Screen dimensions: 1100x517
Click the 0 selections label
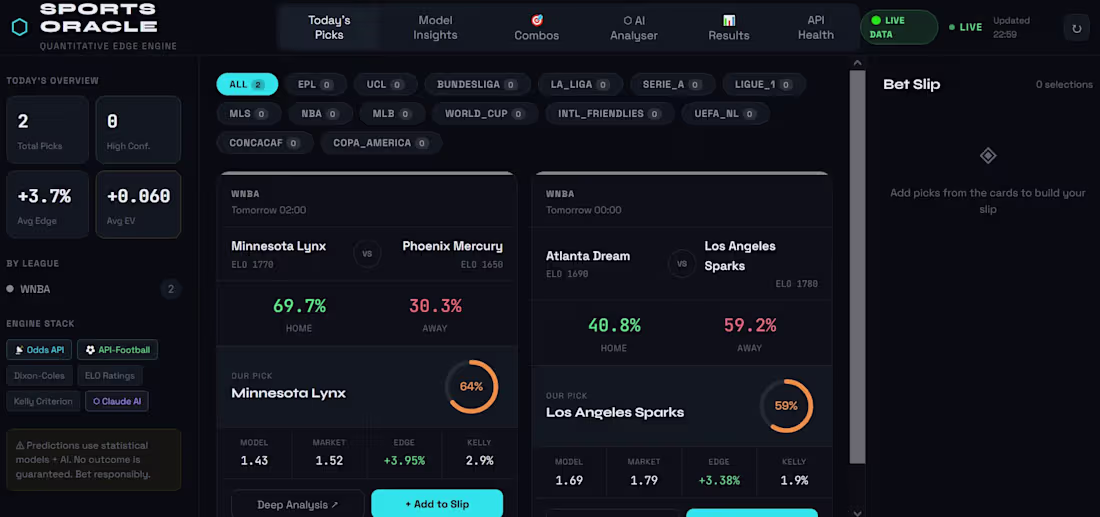(1064, 85)
